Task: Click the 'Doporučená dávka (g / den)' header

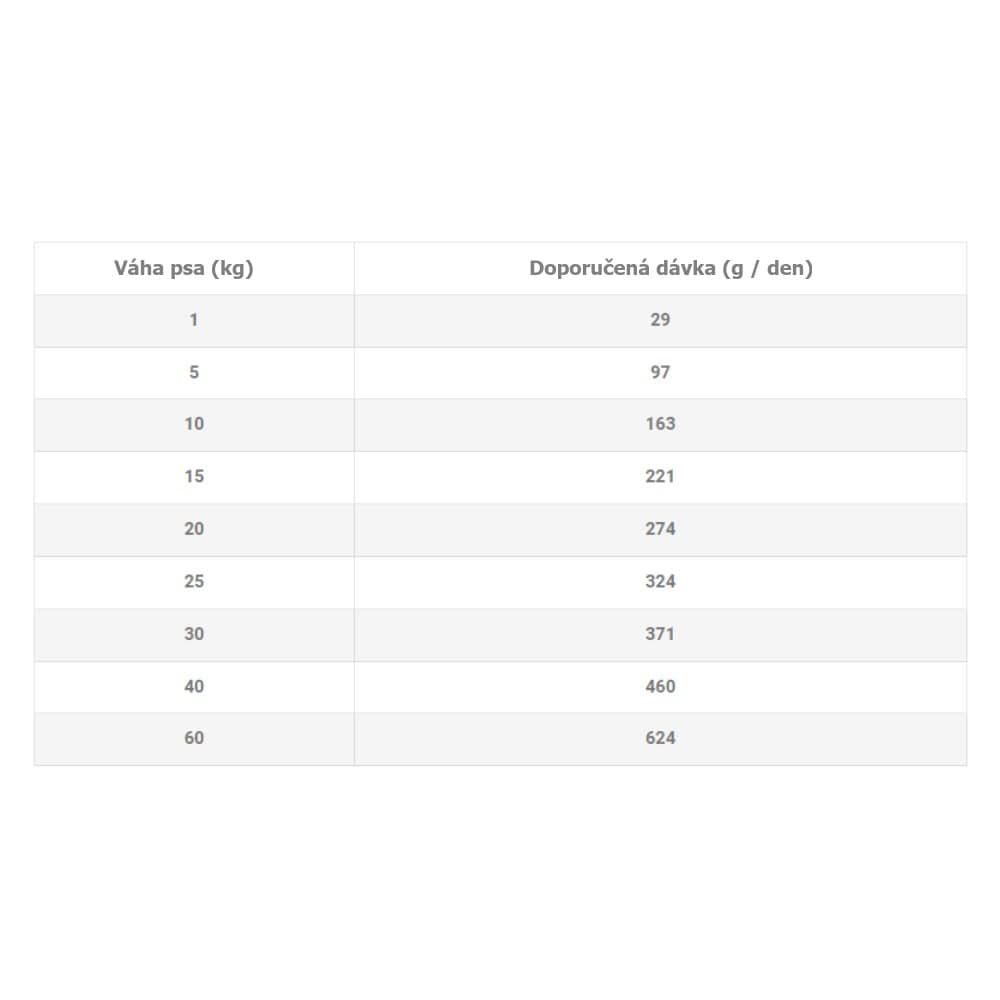Action: coord(671,268)
